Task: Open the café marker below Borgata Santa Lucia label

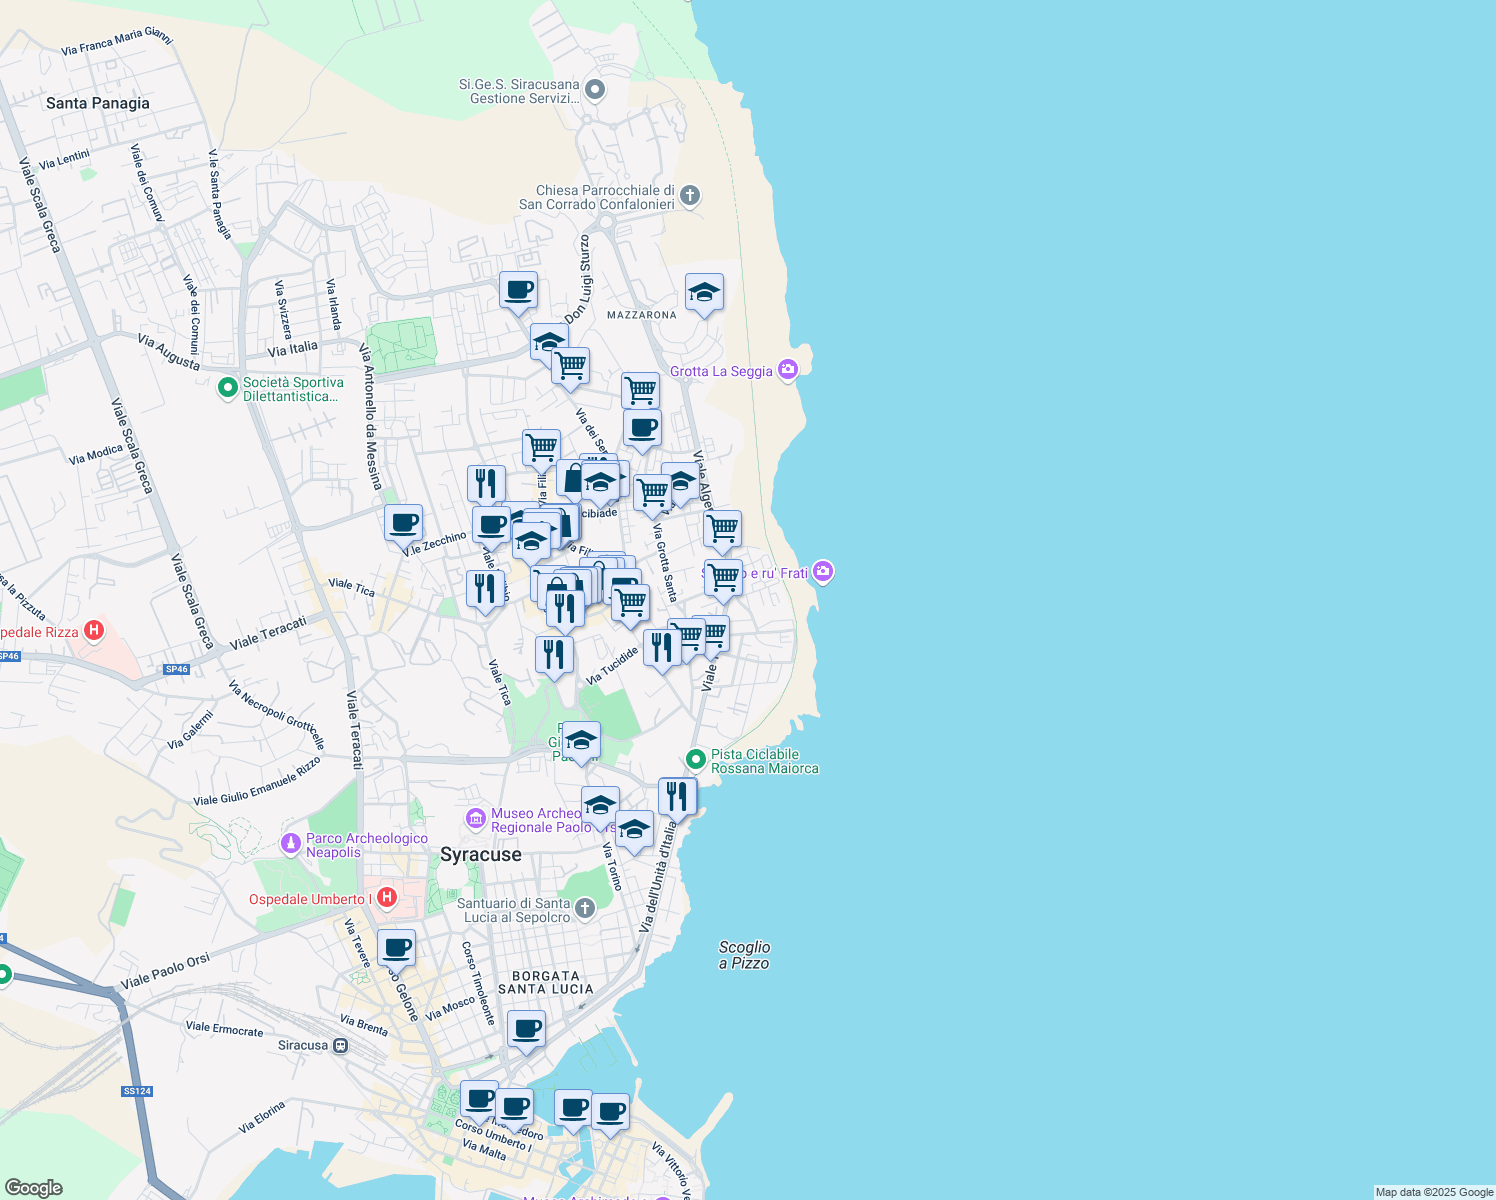Action: click(x=526, y=1030)
